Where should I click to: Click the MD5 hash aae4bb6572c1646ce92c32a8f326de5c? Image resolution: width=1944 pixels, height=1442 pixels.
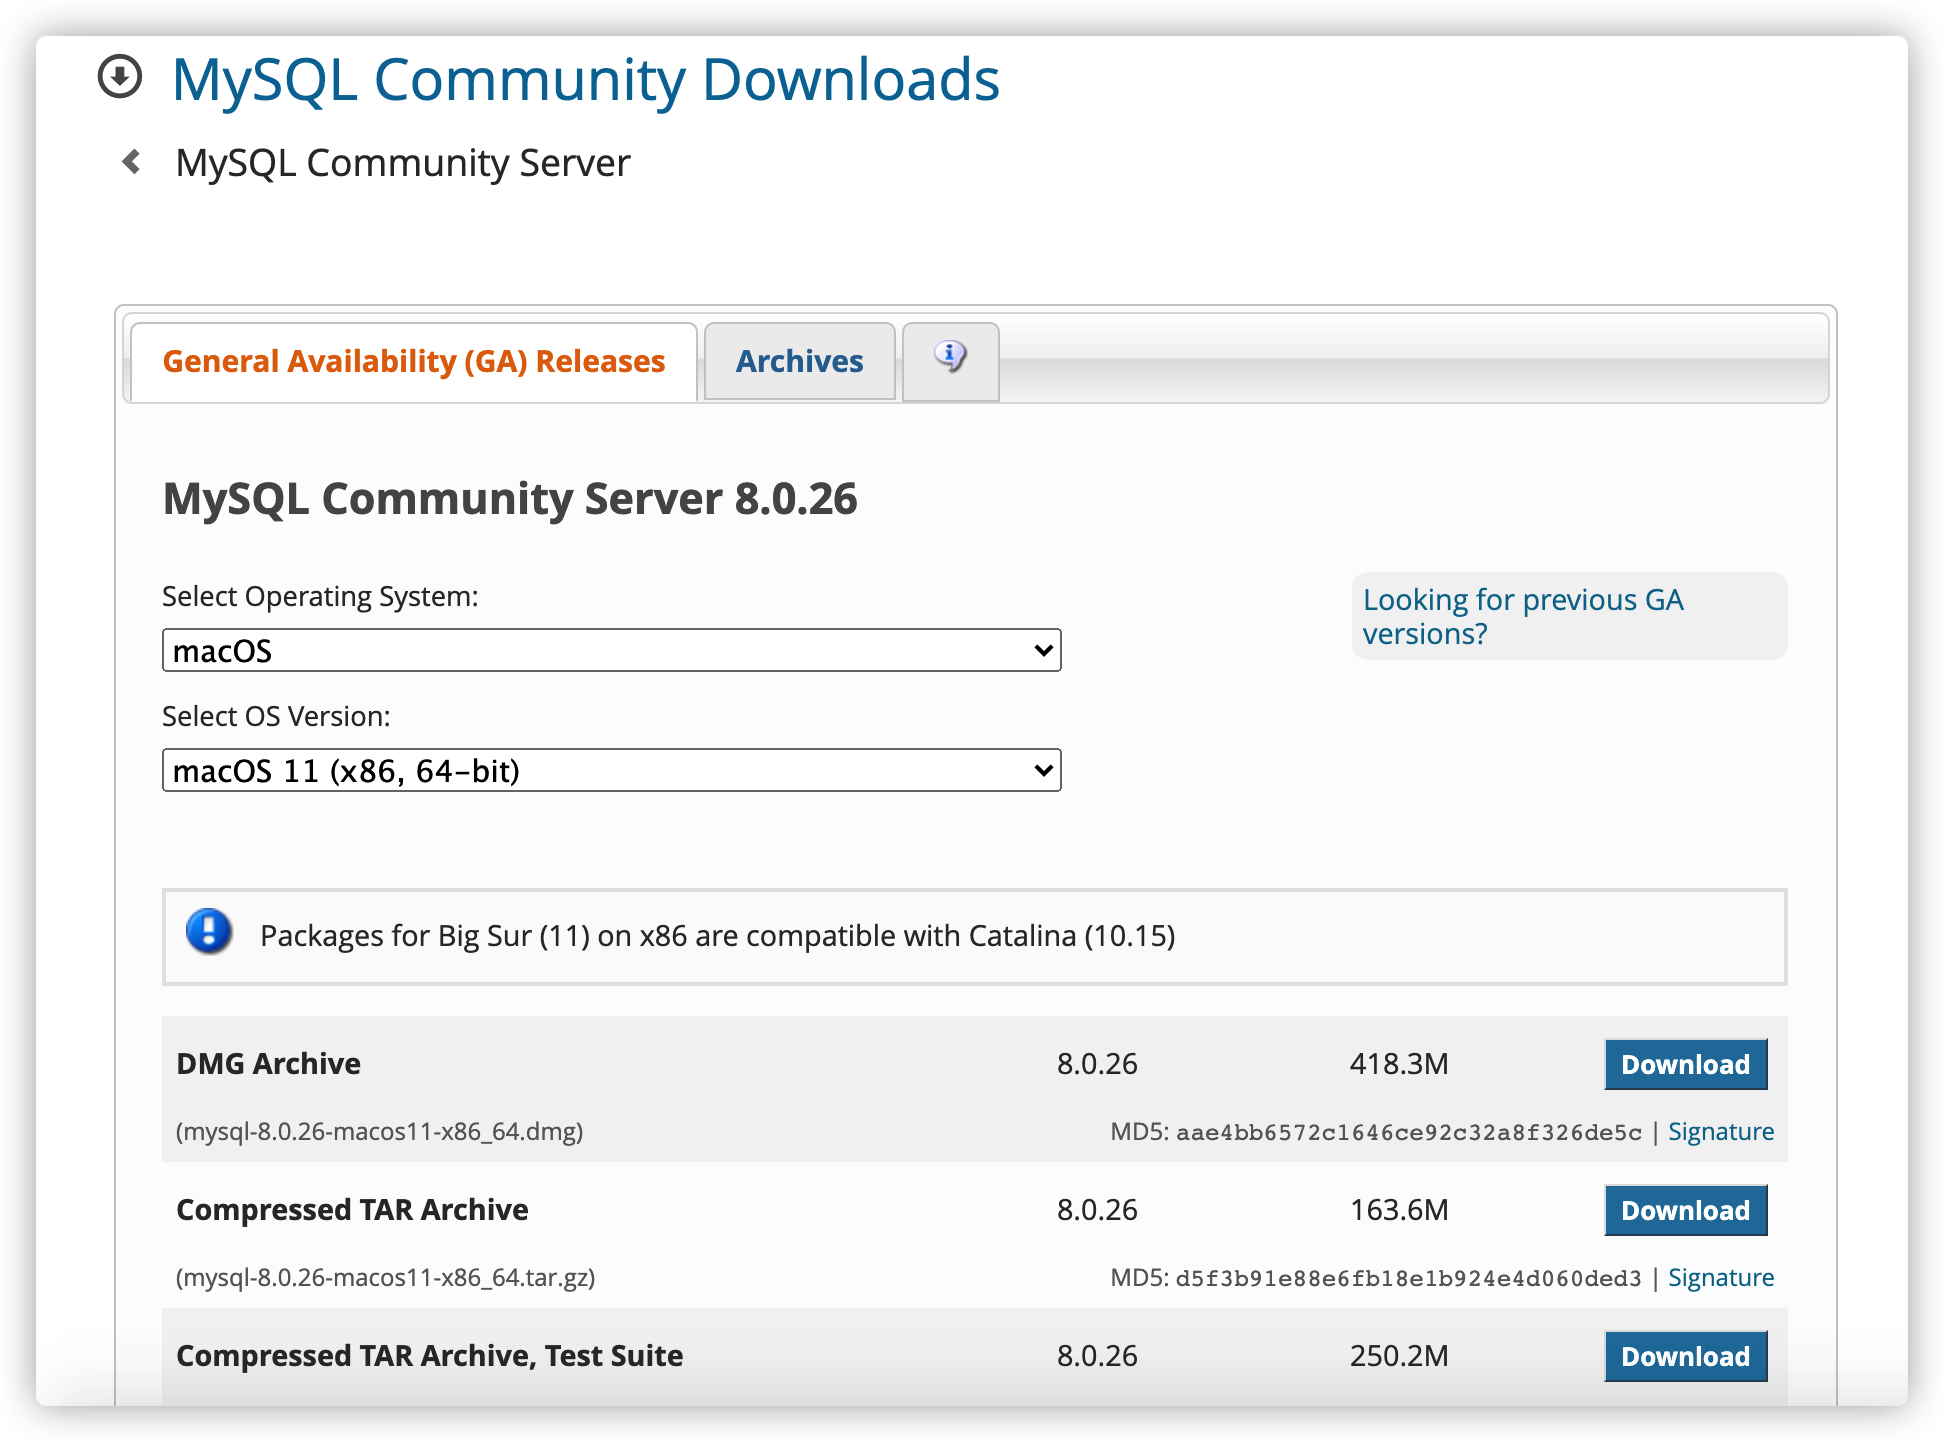pyautogui.click(x=1409, y=1132)
